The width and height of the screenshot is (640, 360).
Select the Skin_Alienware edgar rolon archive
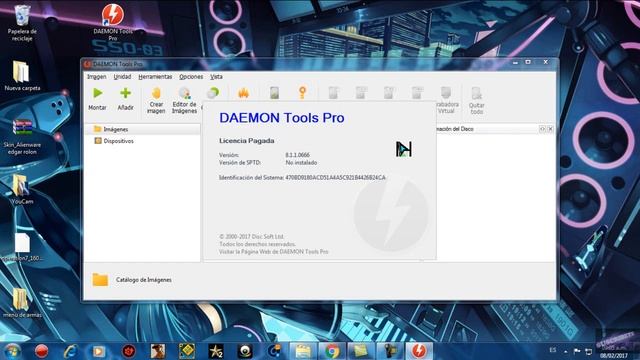coord(22,137)
